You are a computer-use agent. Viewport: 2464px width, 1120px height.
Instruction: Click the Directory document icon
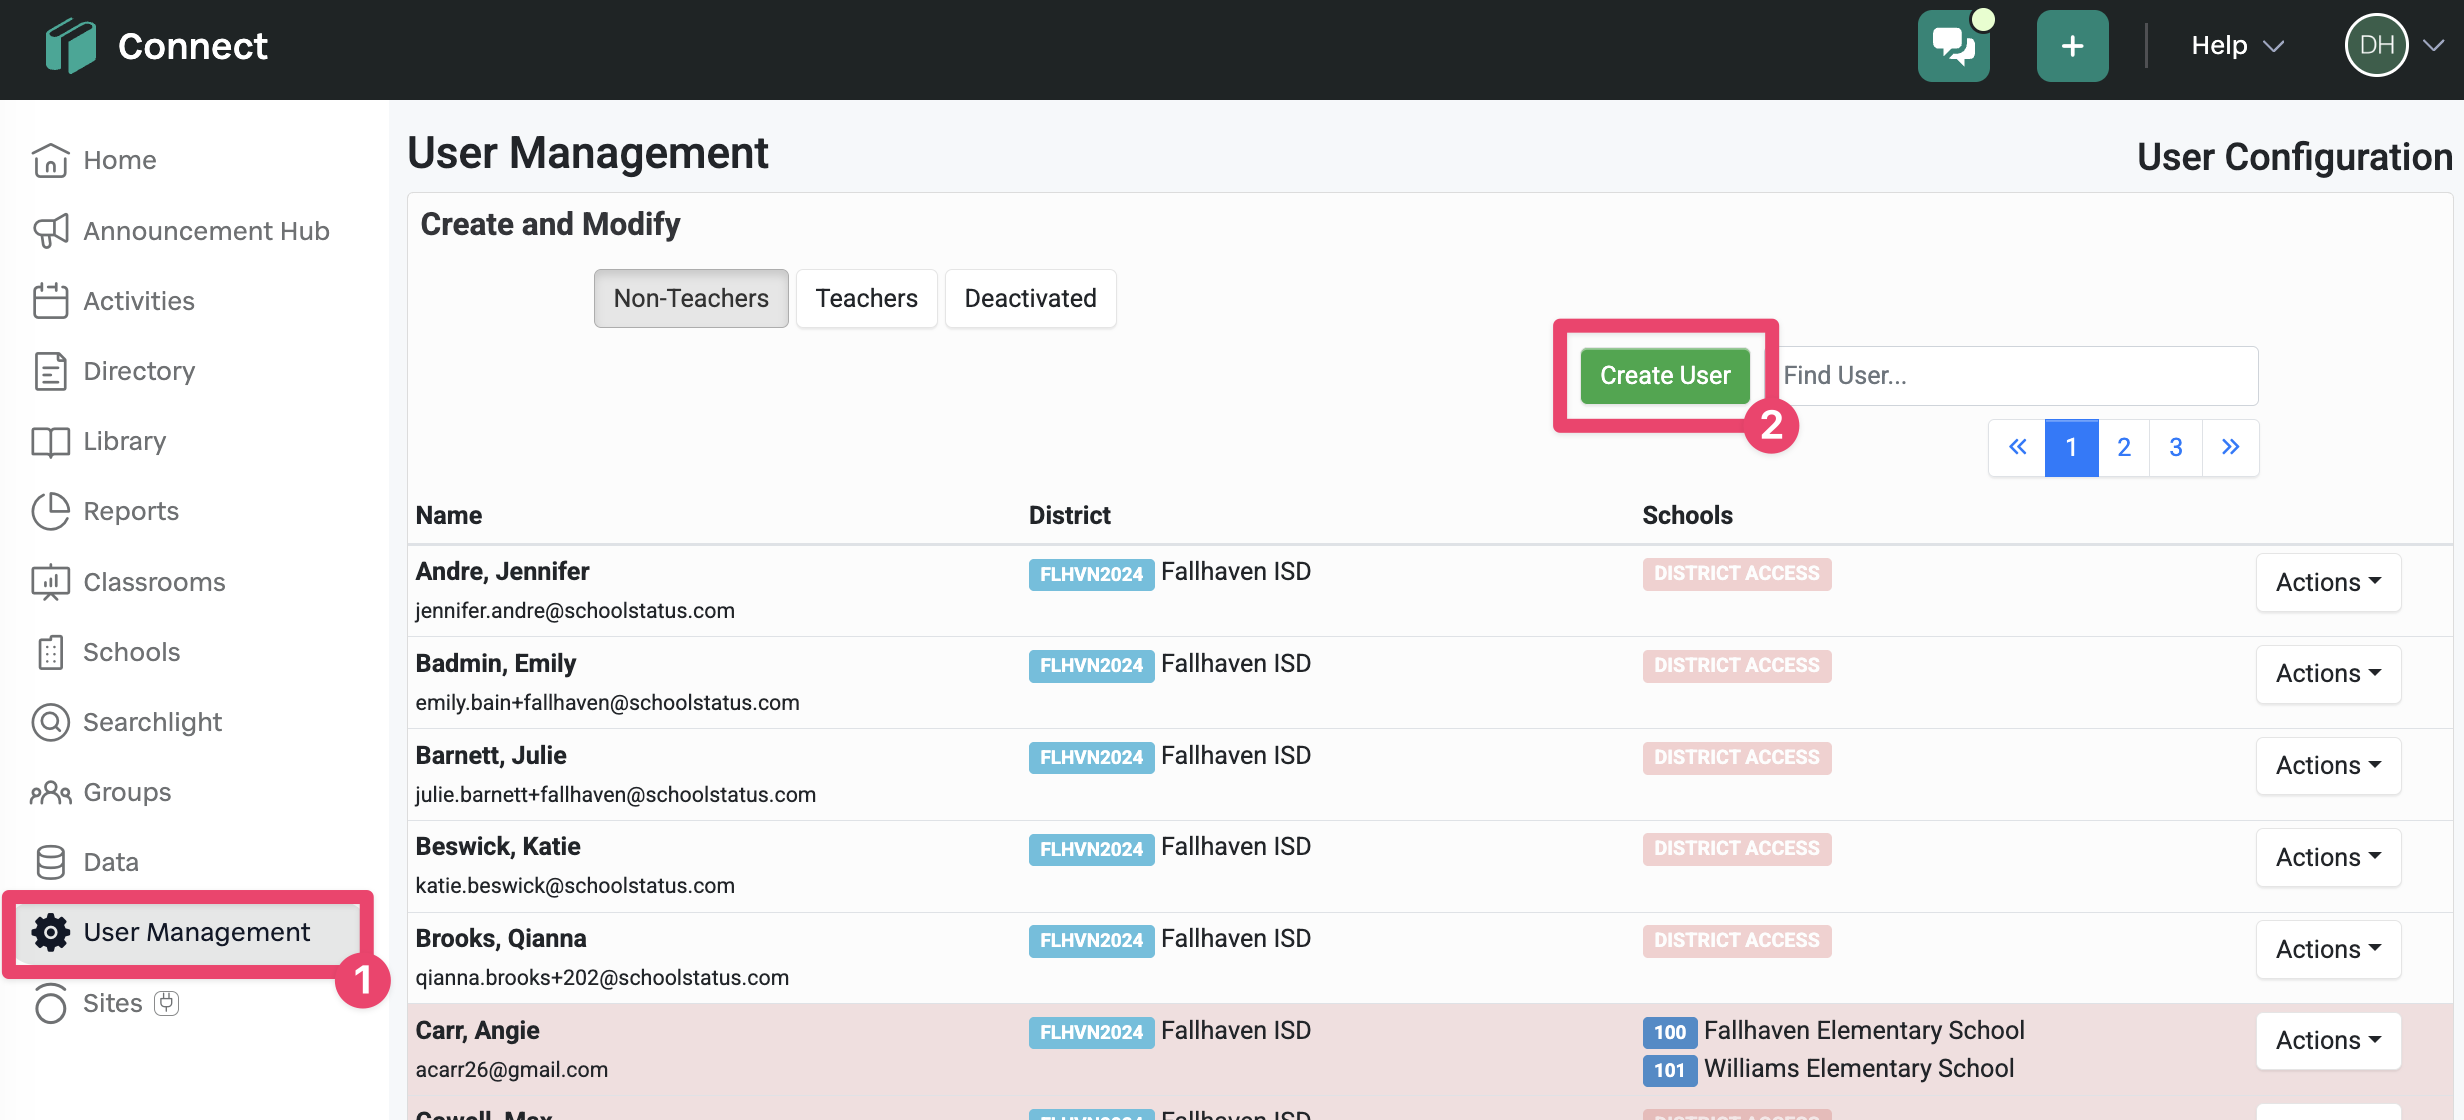(x=50, y=371)
